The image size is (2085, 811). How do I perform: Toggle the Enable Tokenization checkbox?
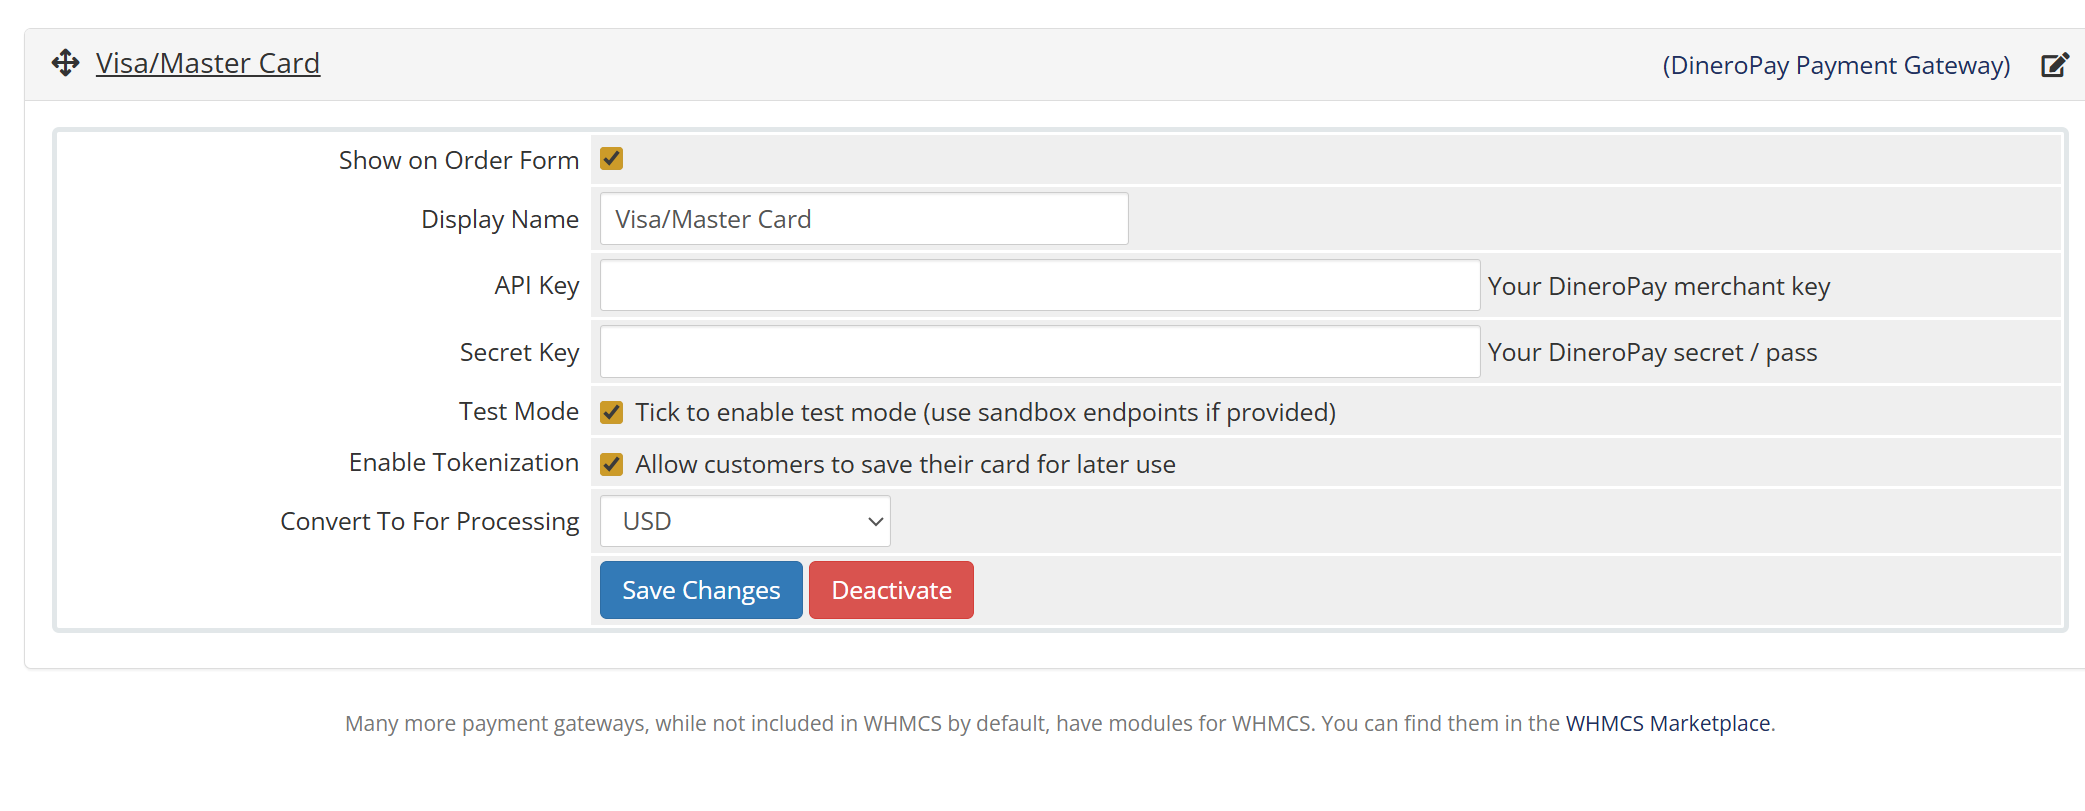[x=611, y=464]
